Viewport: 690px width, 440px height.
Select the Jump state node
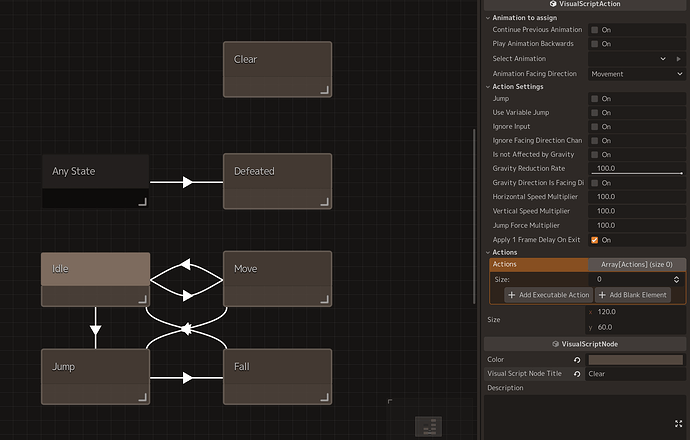point(95,377)
